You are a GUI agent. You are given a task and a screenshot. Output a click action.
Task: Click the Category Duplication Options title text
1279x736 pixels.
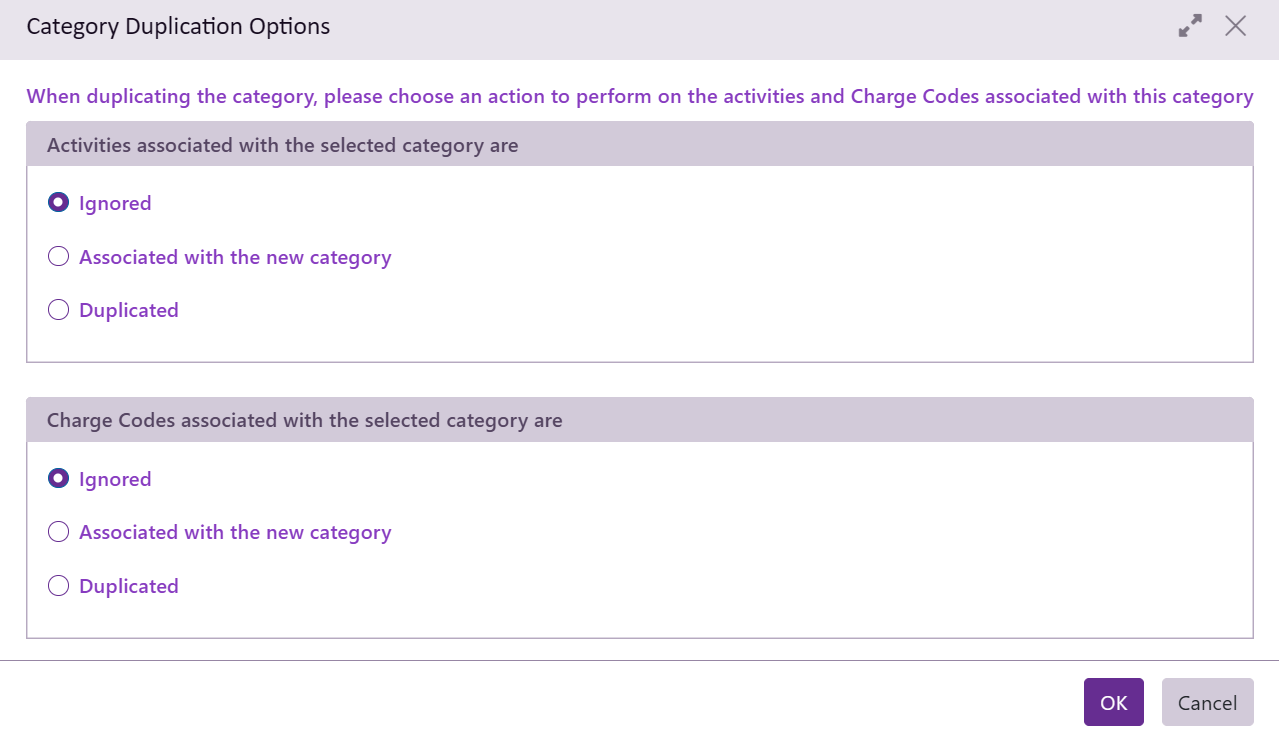click(x=178, y=27)
